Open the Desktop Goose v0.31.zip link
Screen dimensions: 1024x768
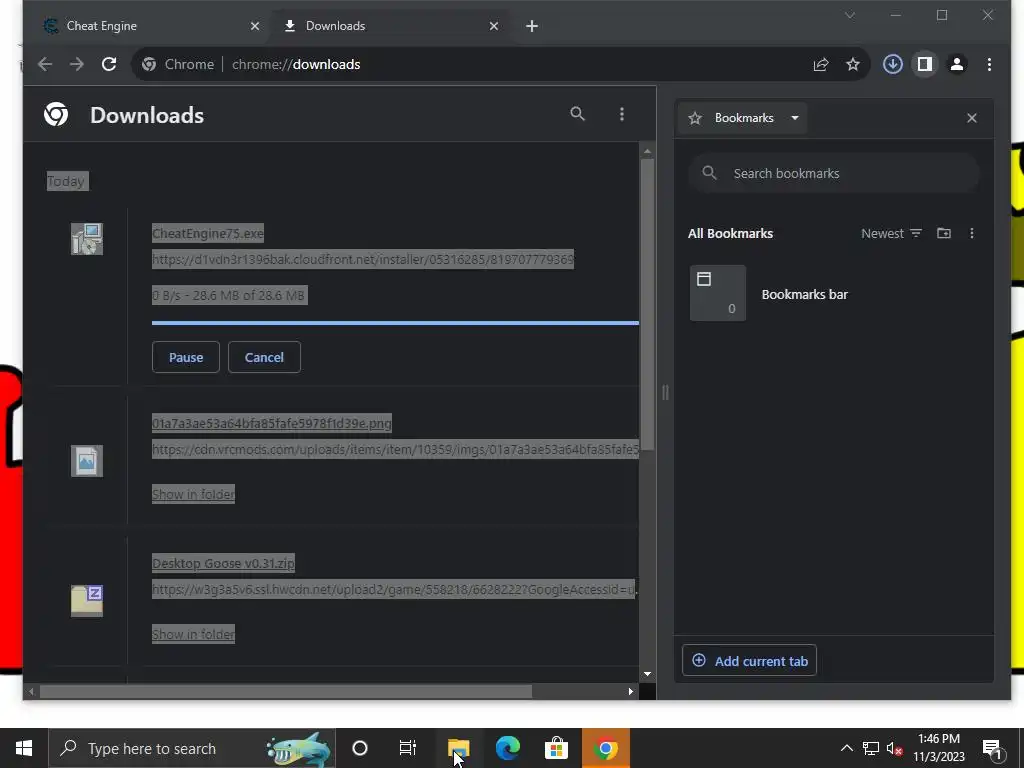click(223, 563)
